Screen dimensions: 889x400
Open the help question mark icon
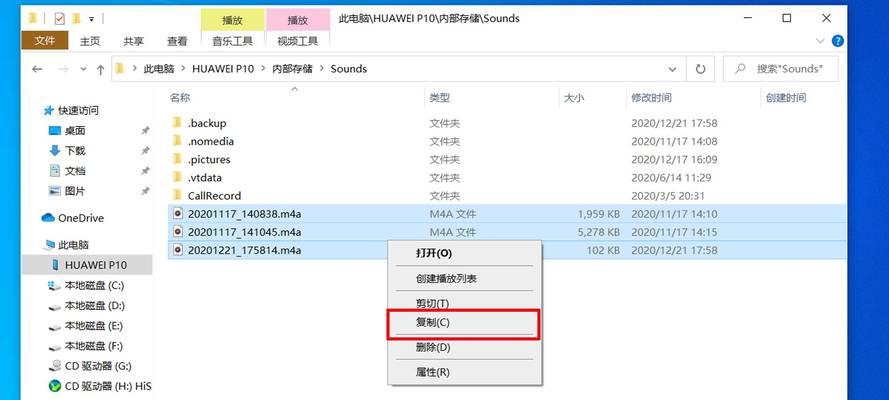point(837,41)
